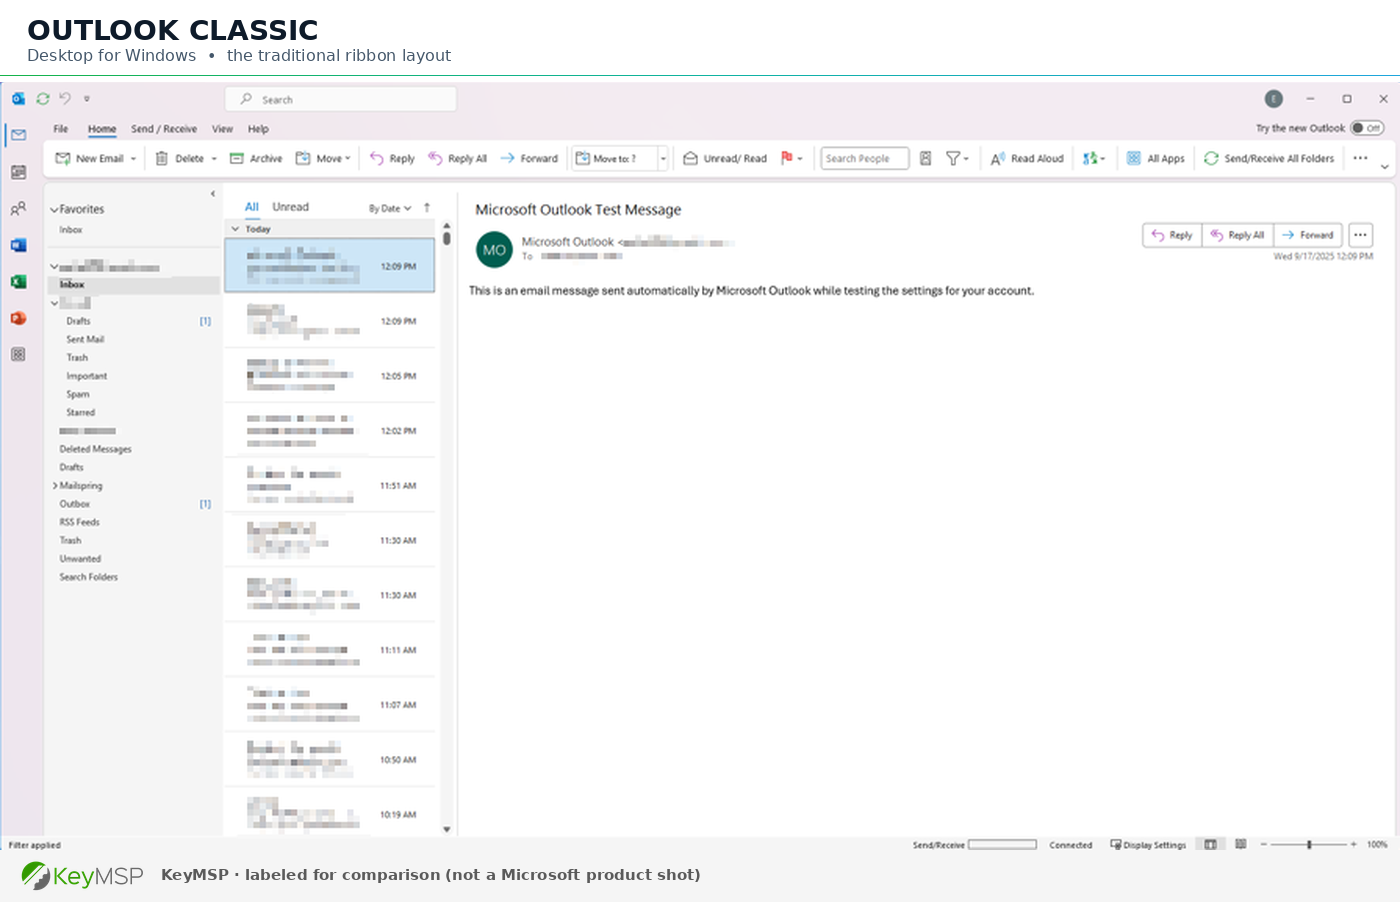Show the All messages filter tab

[x=252, y=207]
